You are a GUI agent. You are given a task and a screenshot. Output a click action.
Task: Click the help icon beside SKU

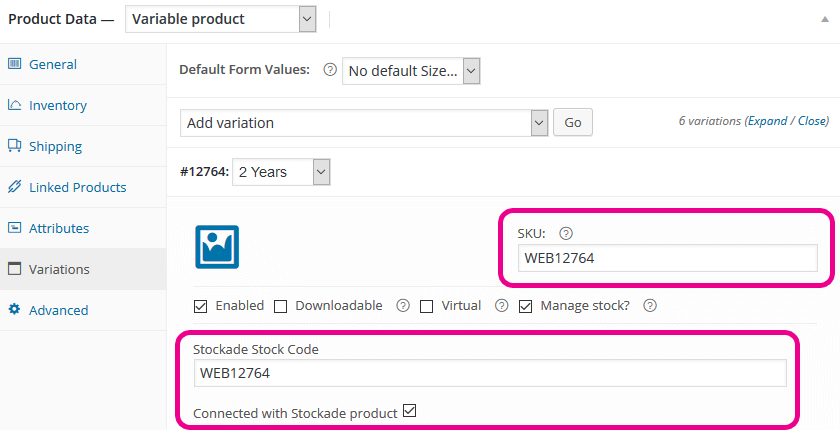(x=566, y=233)
